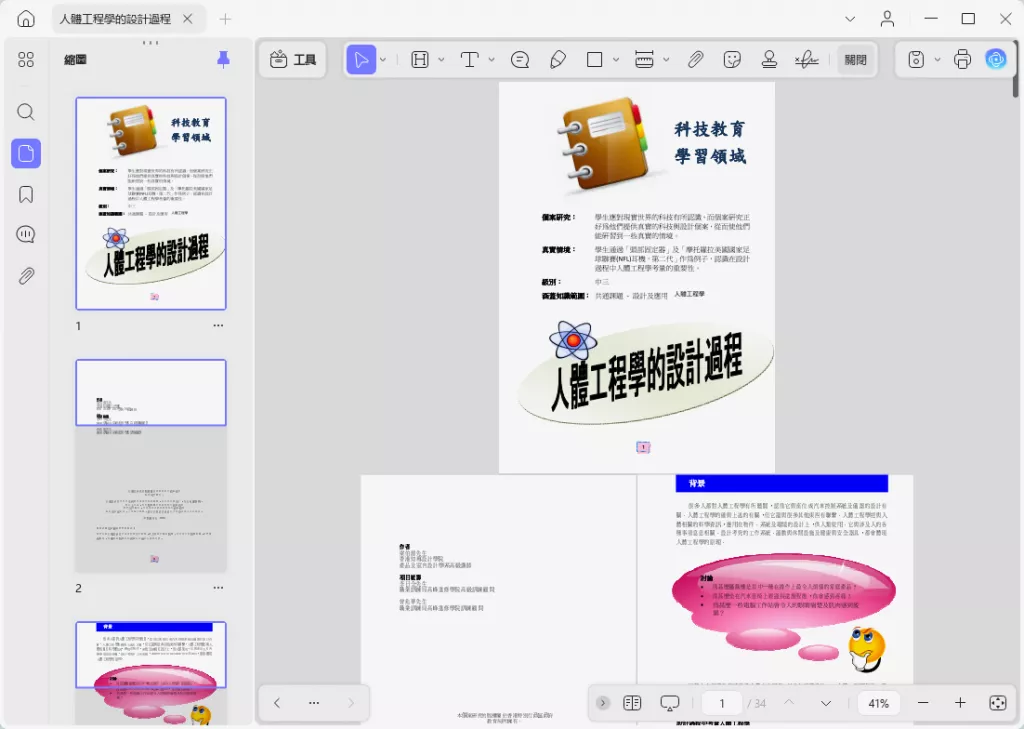Select the signature tool

tap(807, 59)
